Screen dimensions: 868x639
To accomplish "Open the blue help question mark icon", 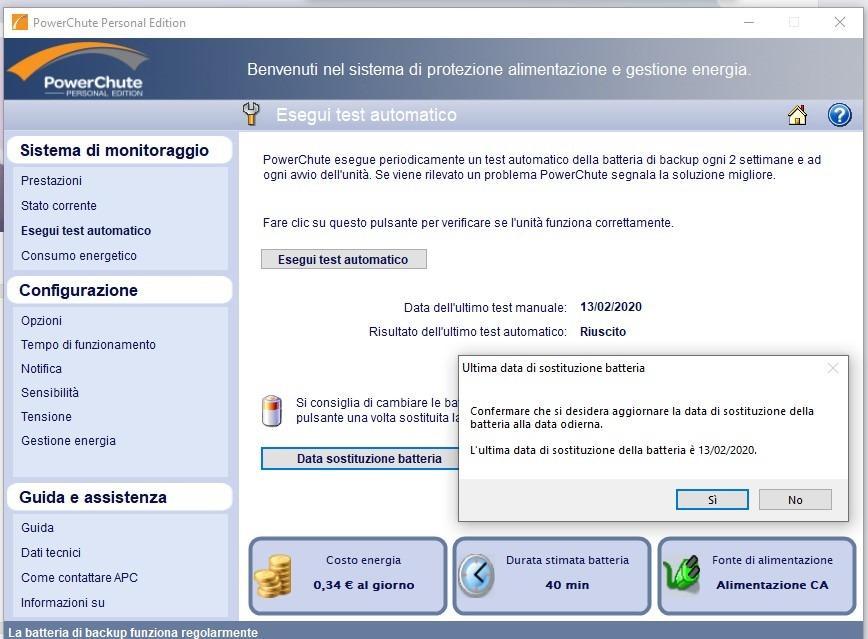I will tap(839, 115).
